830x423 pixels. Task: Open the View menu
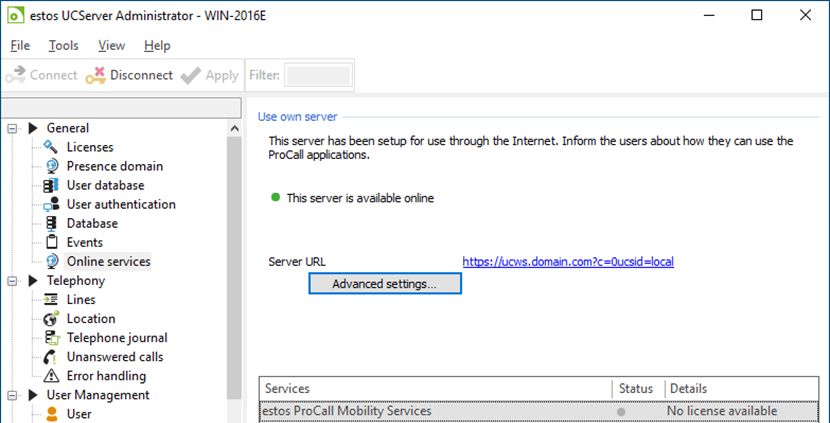tap(111, 45)
